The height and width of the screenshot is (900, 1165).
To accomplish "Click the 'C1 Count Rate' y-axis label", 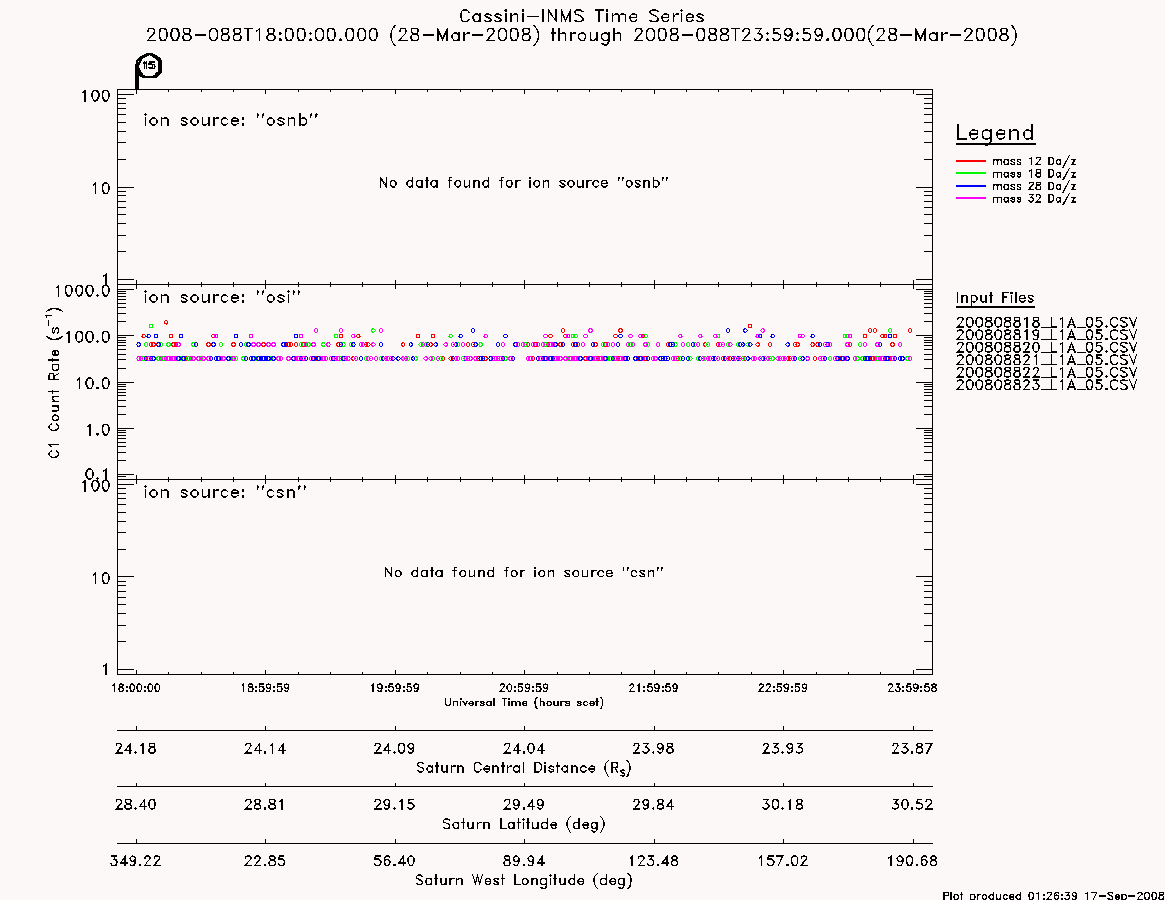I will [54, 382].
